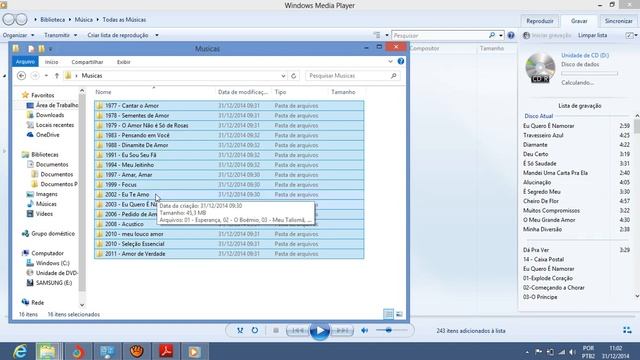Click the burn list options icon
This screenshot has width=640, height=360.
630,36
